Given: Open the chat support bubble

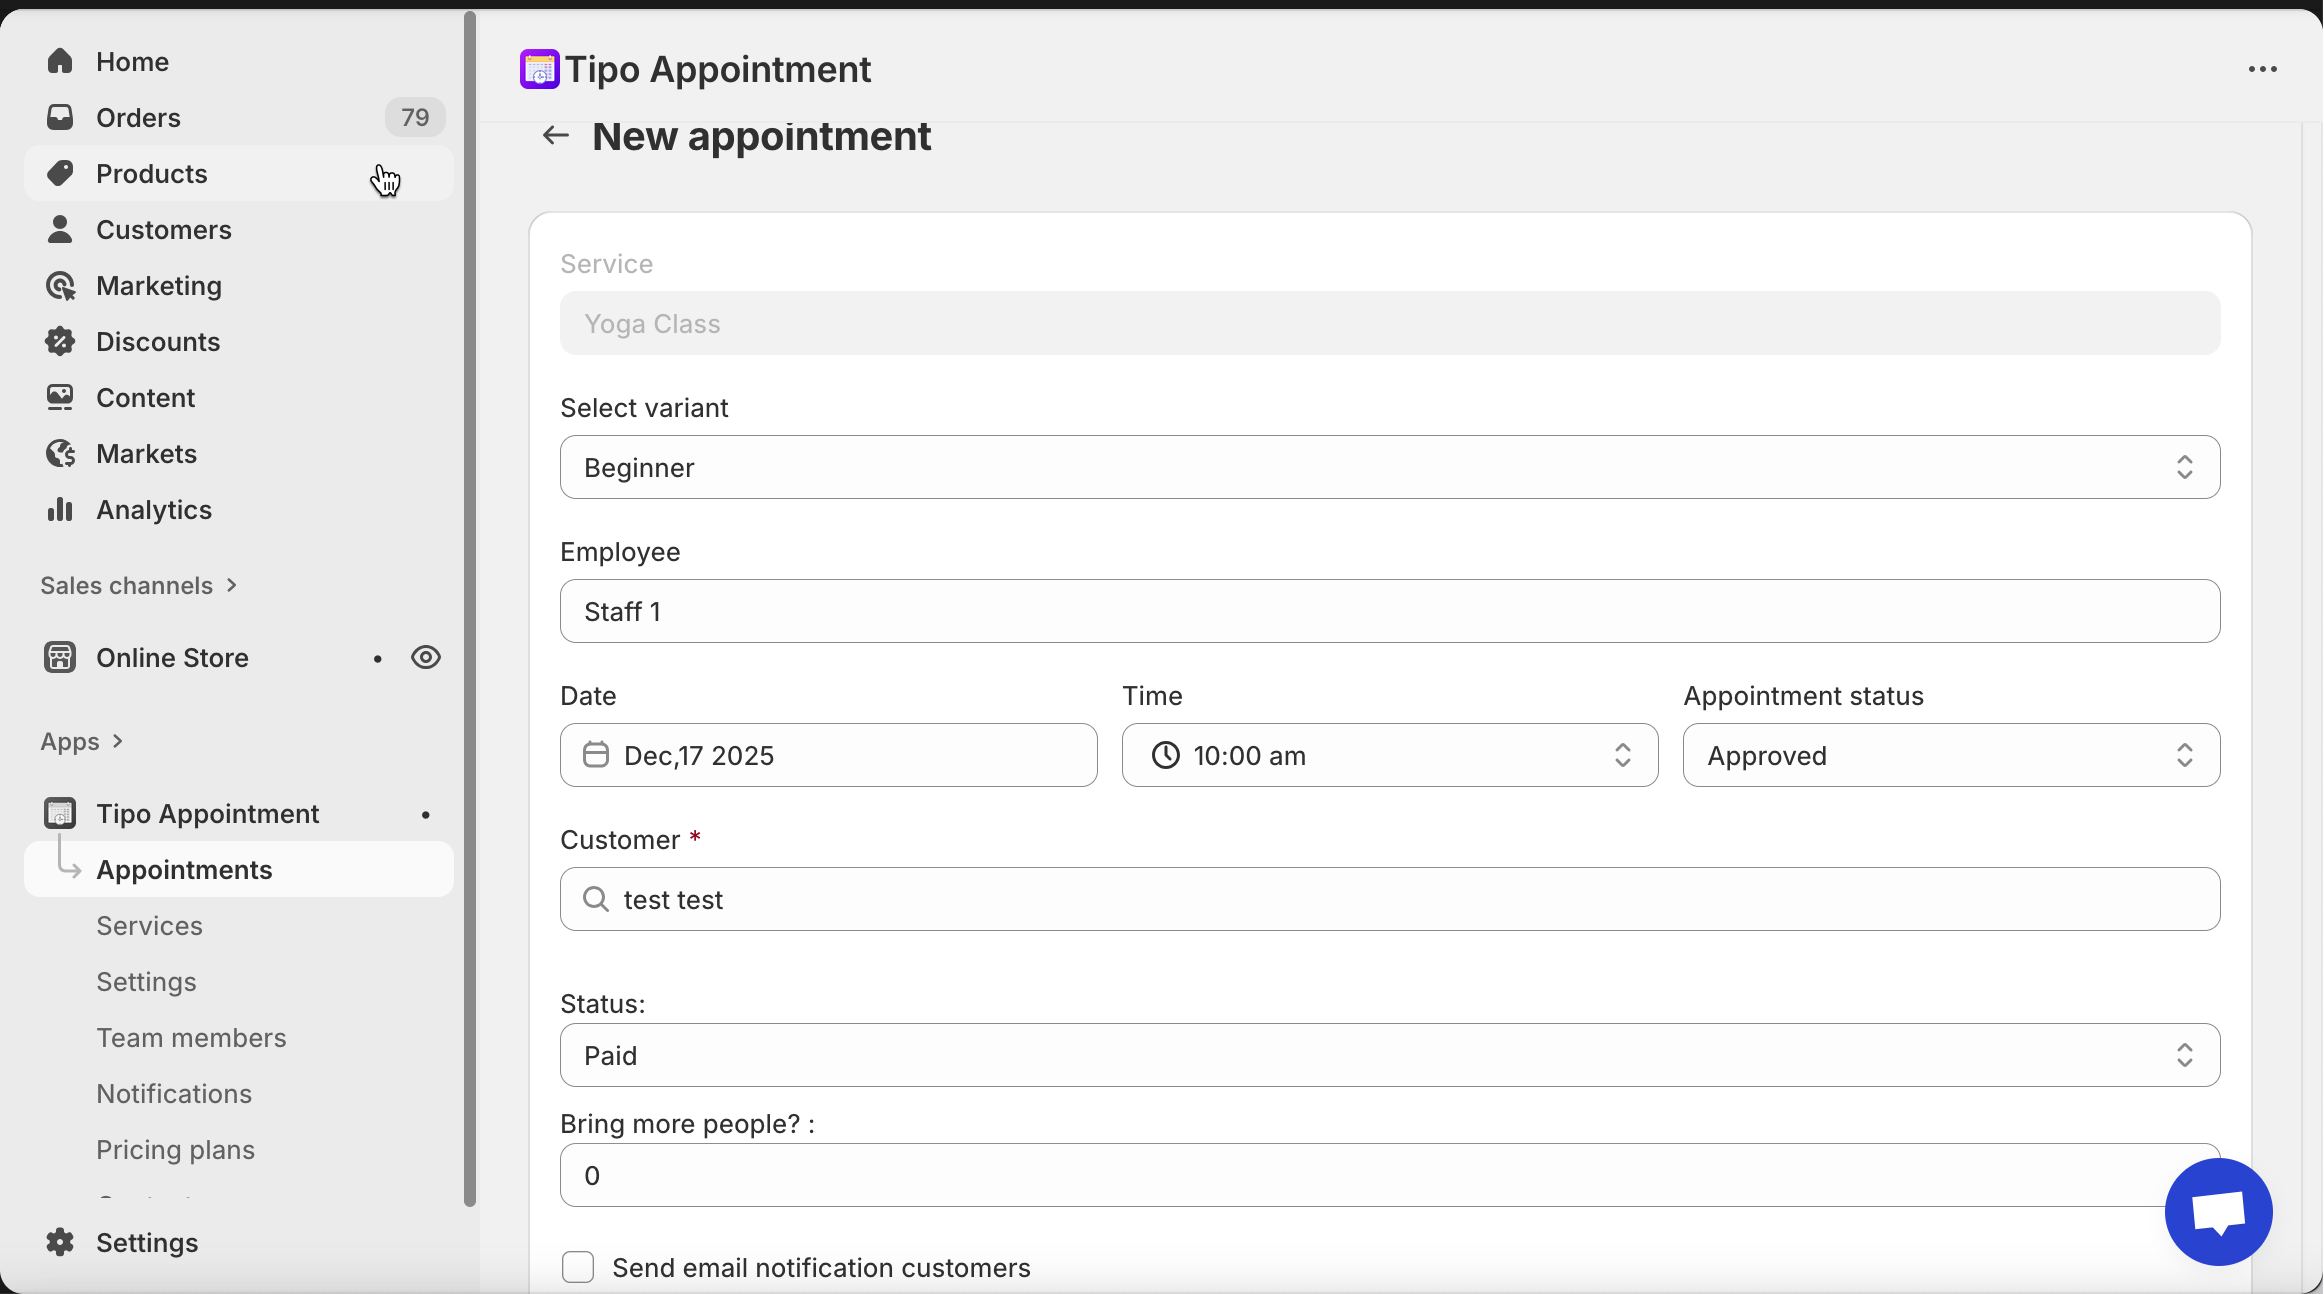Looking at the screenshot, I should point(2217,1211).
